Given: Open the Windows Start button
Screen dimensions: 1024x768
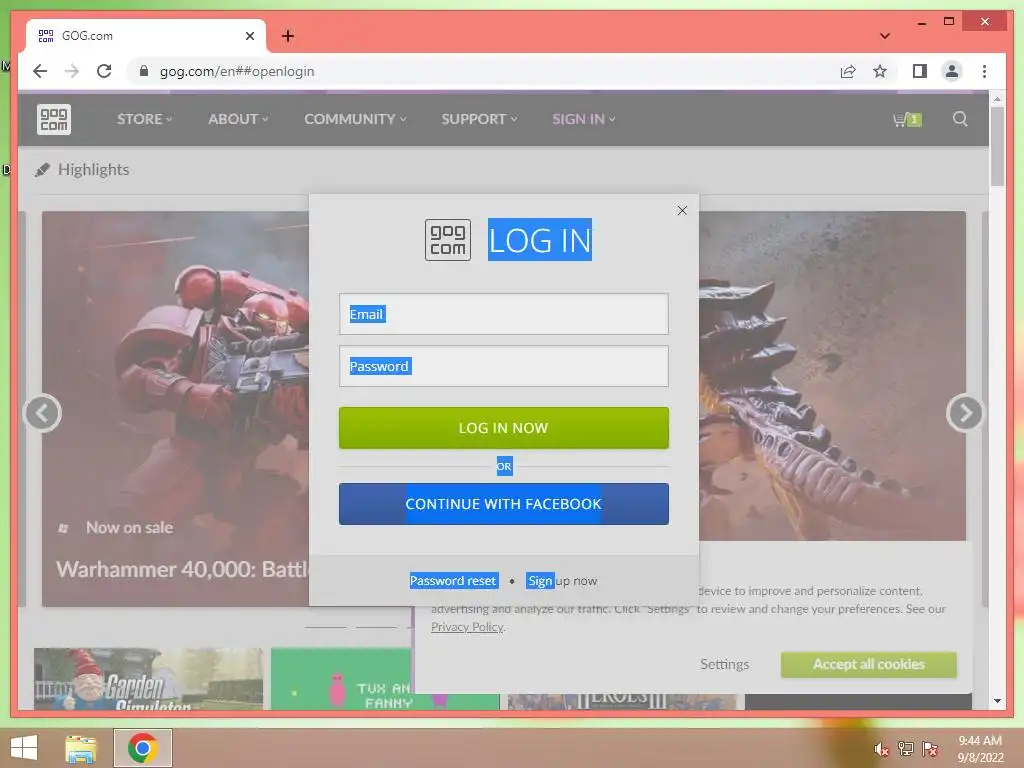Looking at the screenshot, I should tap(24, 747).
